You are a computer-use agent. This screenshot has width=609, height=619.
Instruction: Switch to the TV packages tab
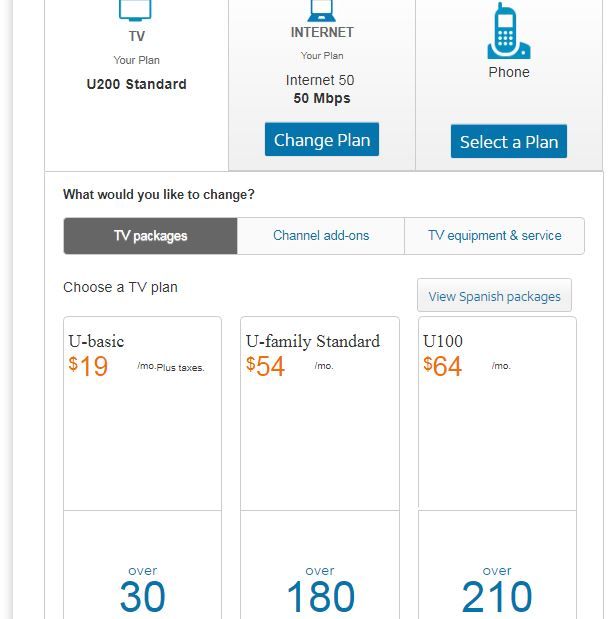click(x=150, y=236)
